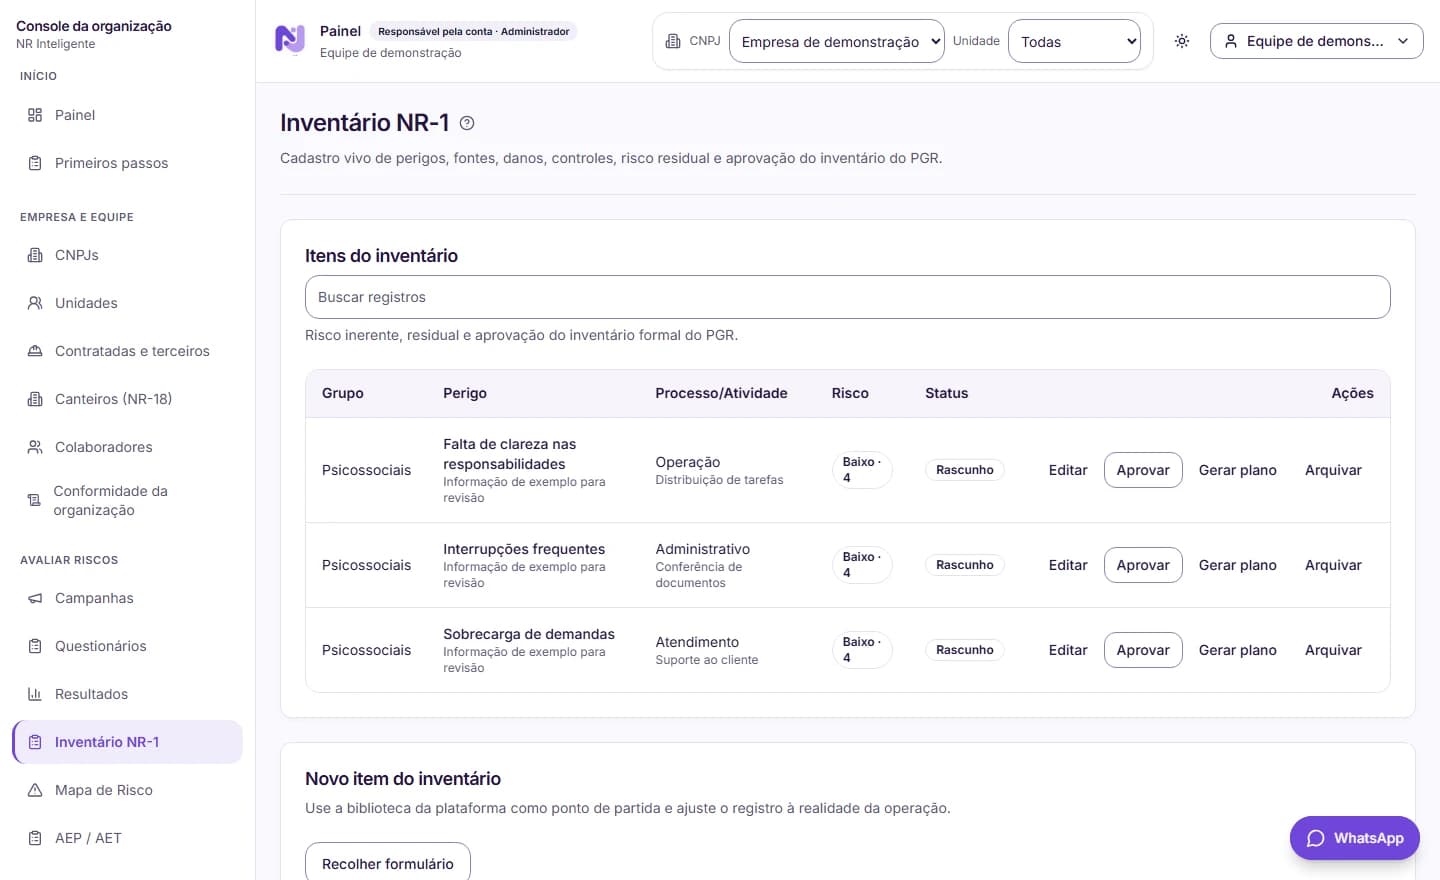Click the Questionários clipboard icon

[x=35, y=646]
